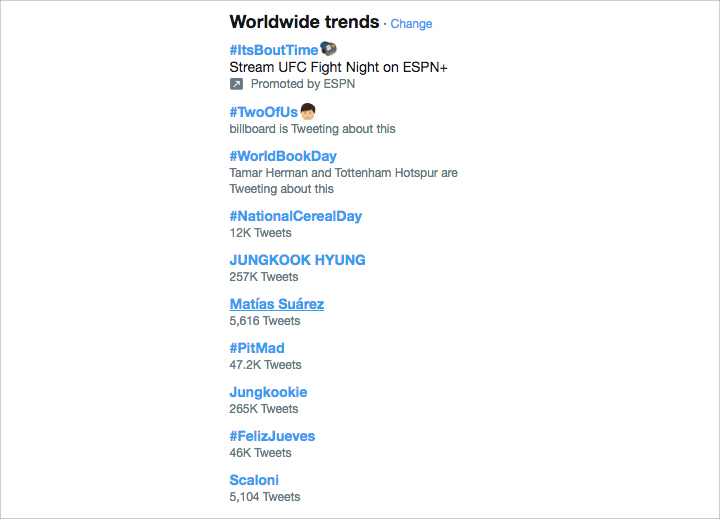This screenshot has height=519, width=720.
Task: Open the #TwoOfUs trend
Action: [x=264, y=112]
